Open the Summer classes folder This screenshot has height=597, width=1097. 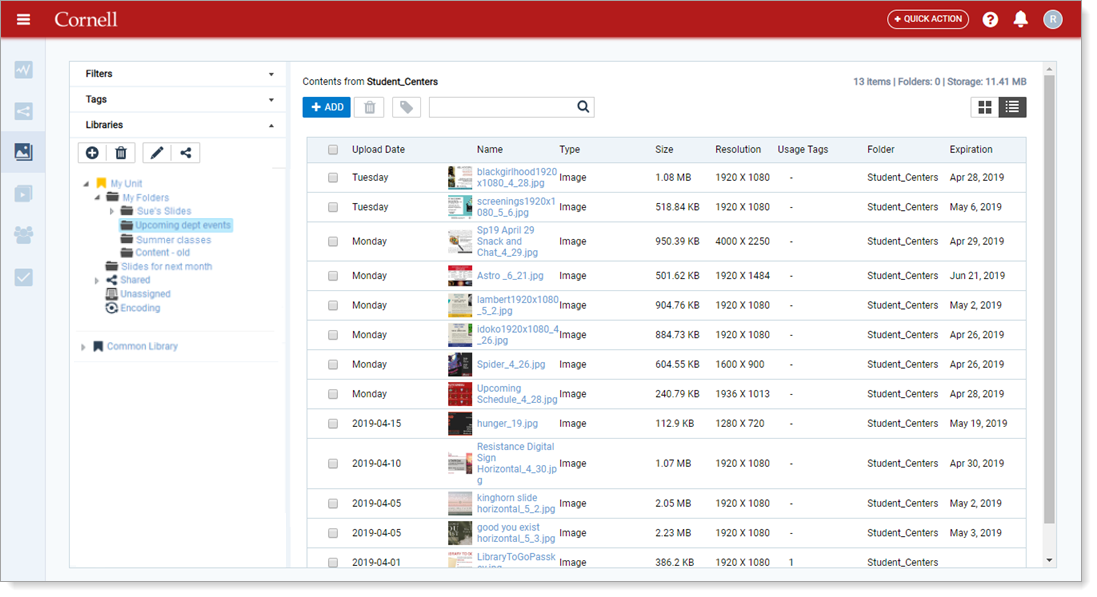[174, 240]
